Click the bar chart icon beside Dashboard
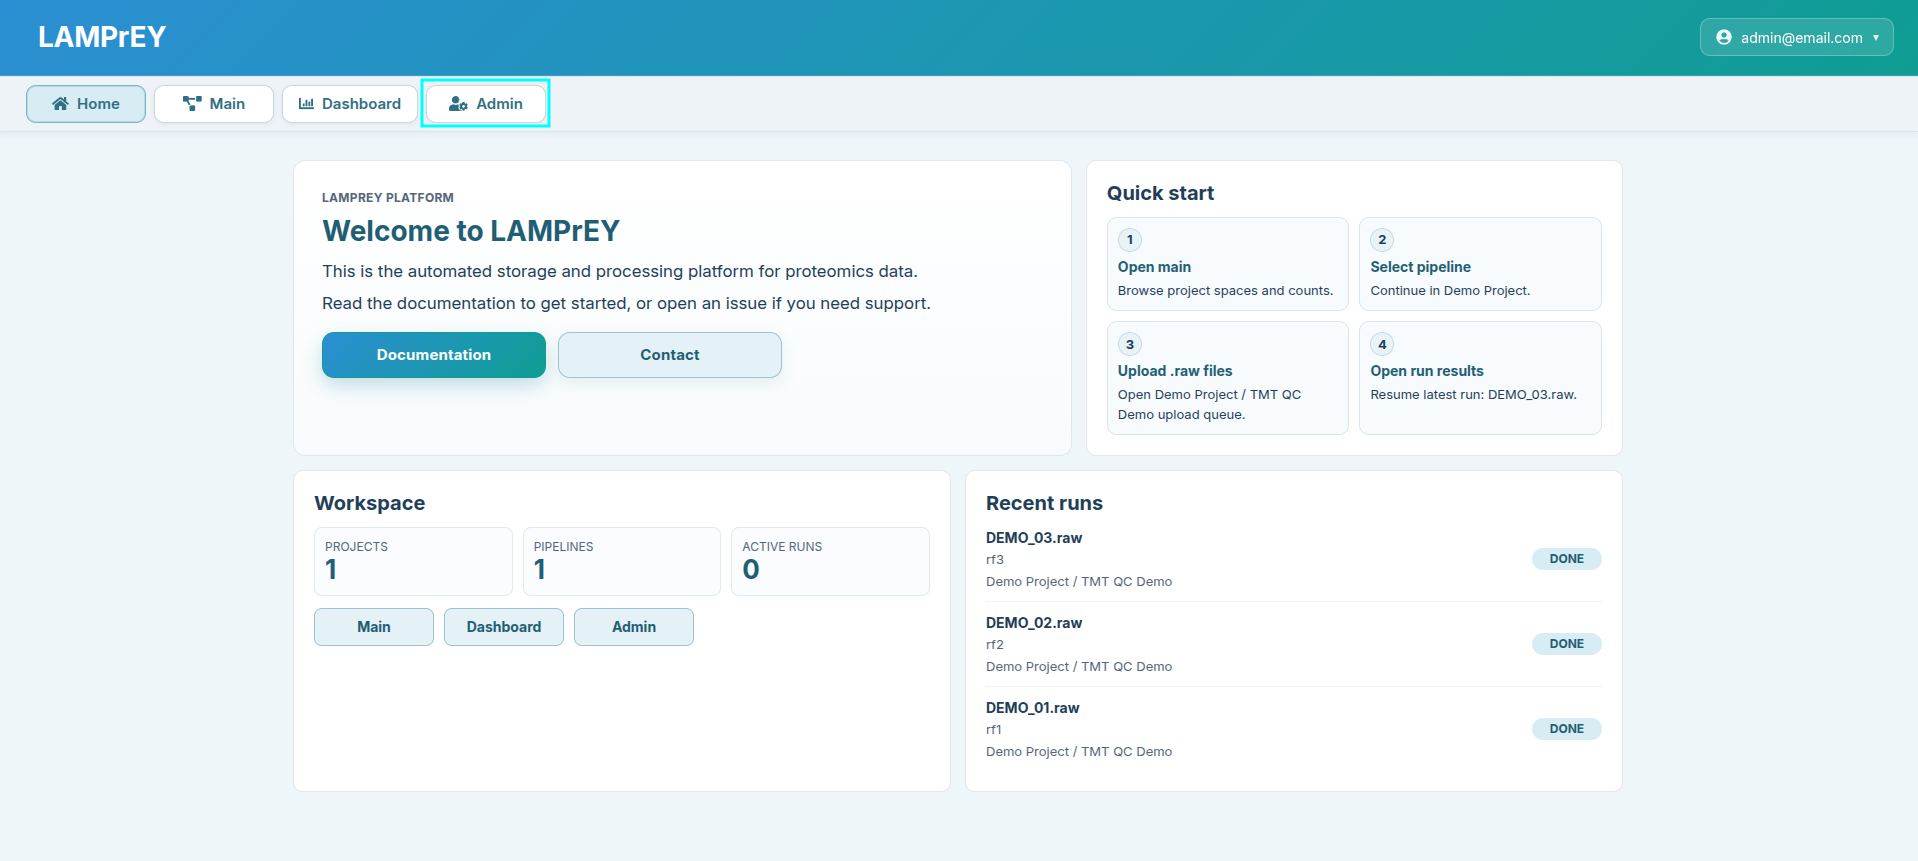This screenshot has width=1918, height=861. point(306,104)
